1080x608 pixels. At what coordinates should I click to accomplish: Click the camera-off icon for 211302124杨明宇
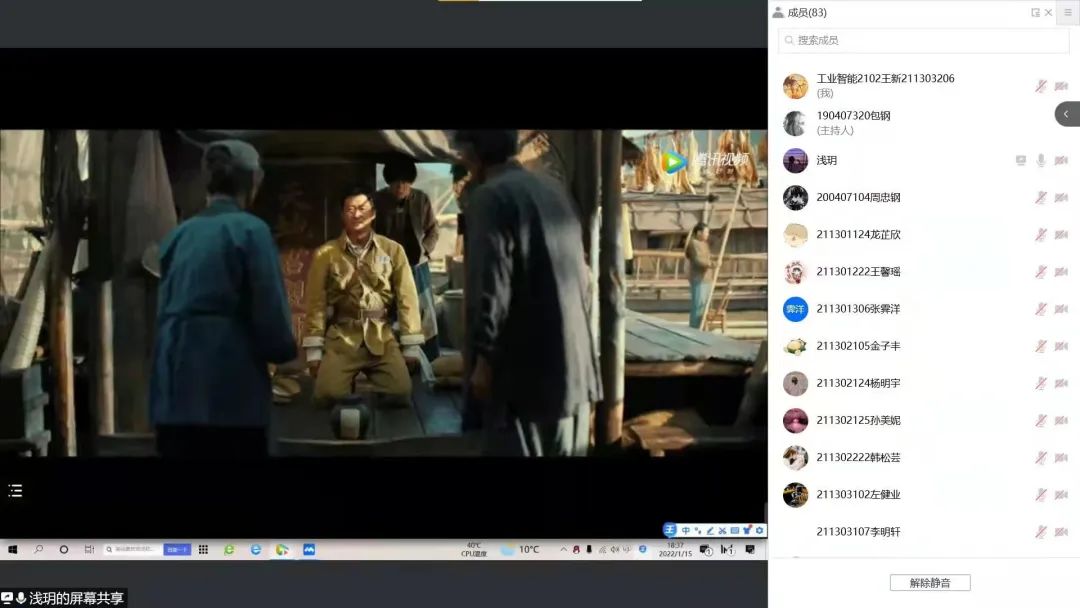pyautogui.click(x=1061, y=384)
